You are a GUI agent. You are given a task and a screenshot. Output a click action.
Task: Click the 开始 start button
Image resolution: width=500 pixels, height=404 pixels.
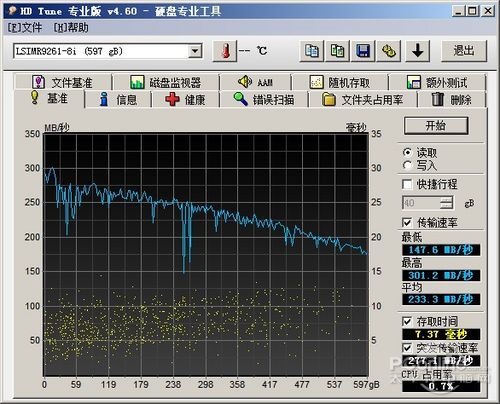(x=436, y=126)
